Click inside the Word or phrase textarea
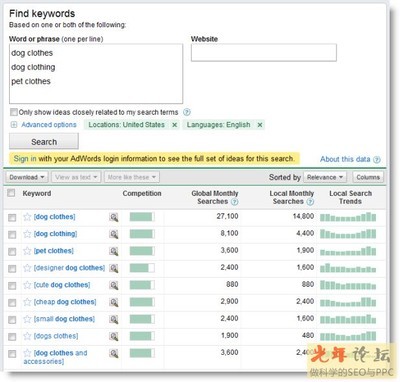The height and width of the screenshot is (382, 400). (96, 74)
